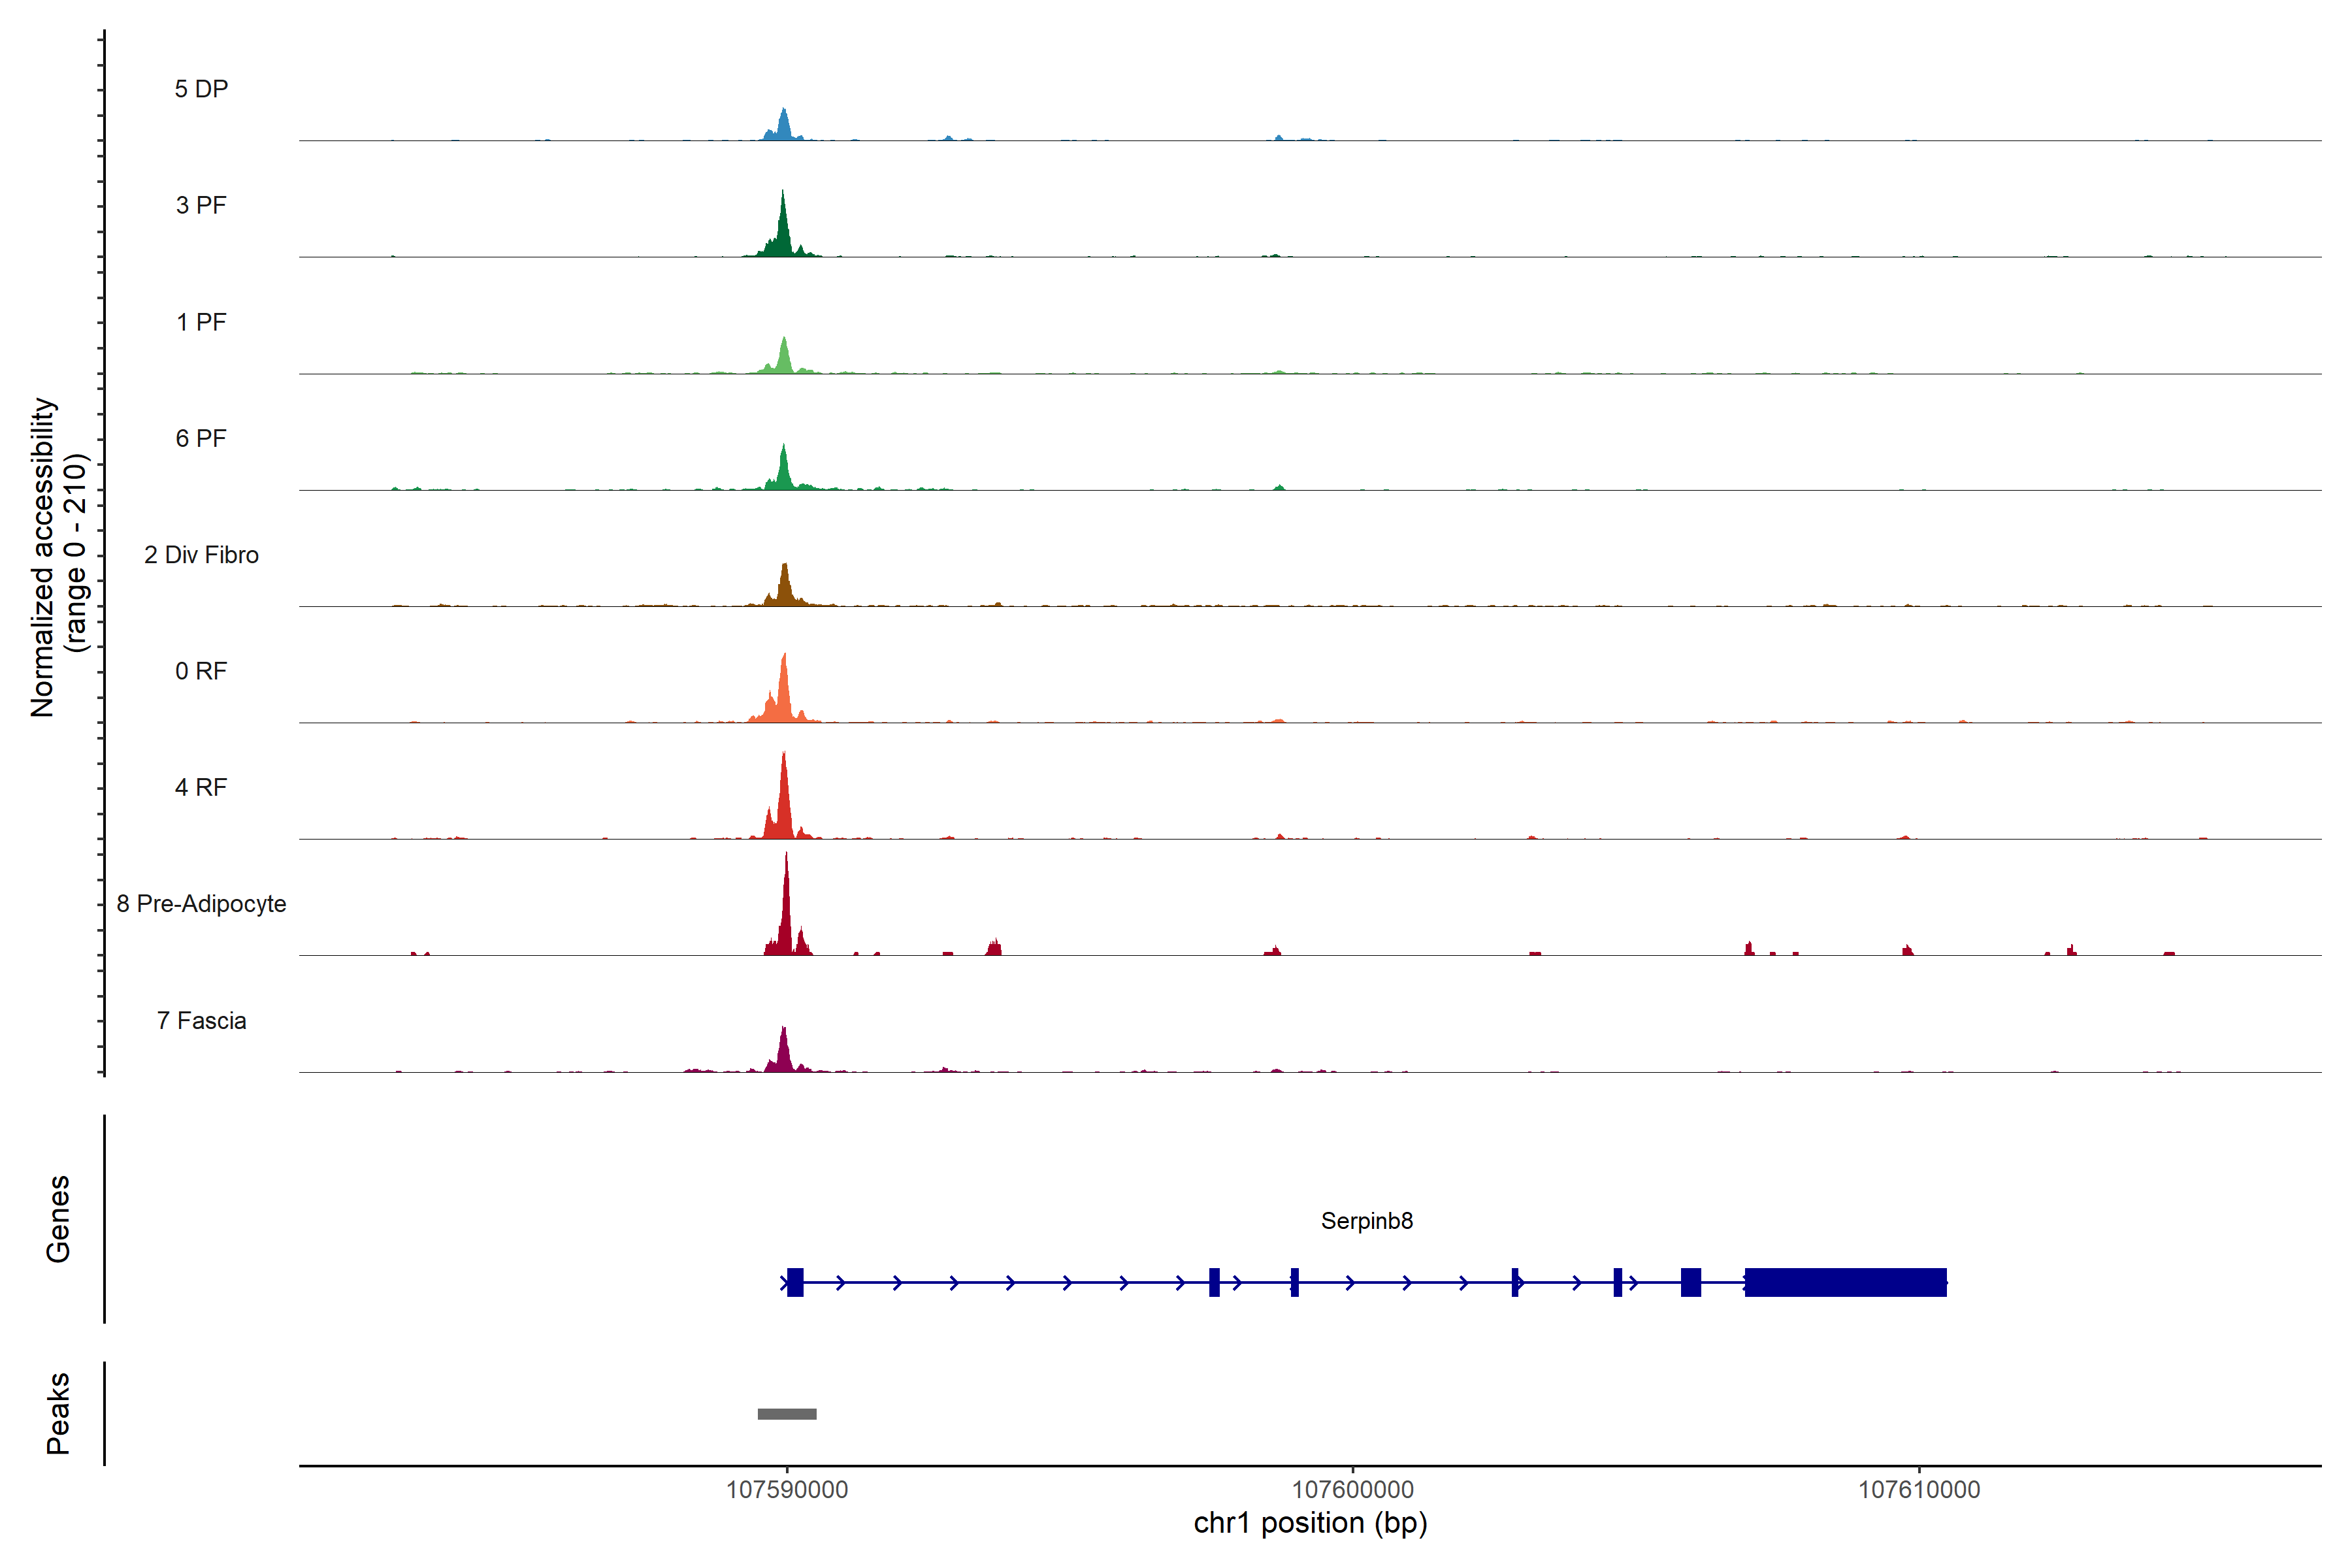Click the first Serpinb8 exon near 107590000

tap(795, 1282)
